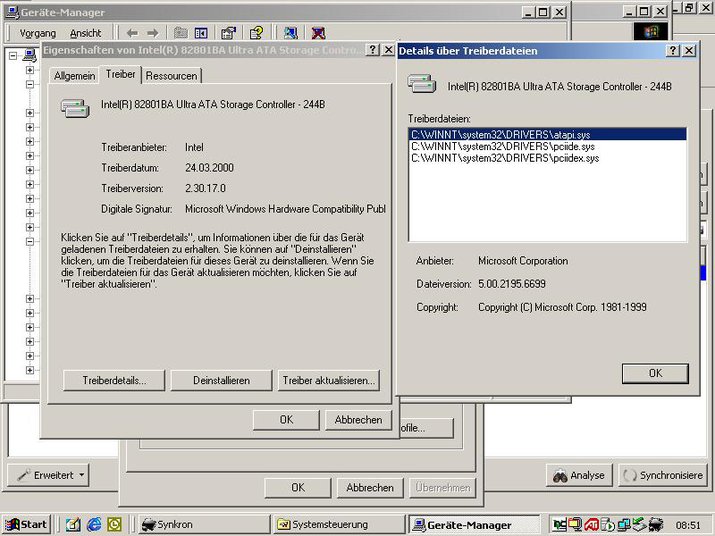Click the Geräte-Manager title bar icon
The width and height of the screenshot is (715, 536).
12,12
